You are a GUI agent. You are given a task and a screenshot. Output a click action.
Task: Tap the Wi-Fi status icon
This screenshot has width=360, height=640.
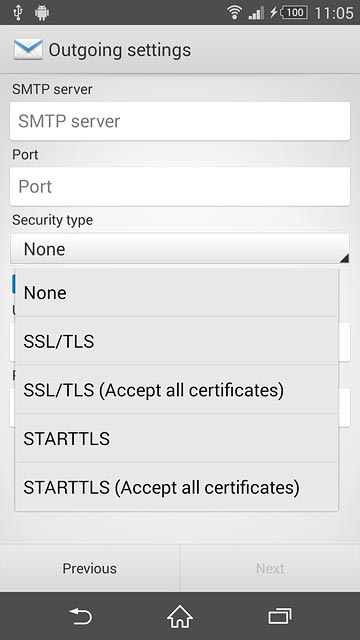[235, 13]
